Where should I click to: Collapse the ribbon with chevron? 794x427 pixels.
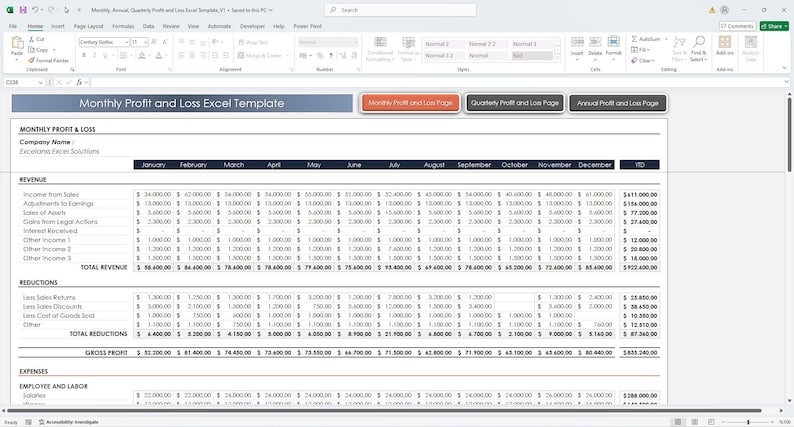[x=784, y=68]
